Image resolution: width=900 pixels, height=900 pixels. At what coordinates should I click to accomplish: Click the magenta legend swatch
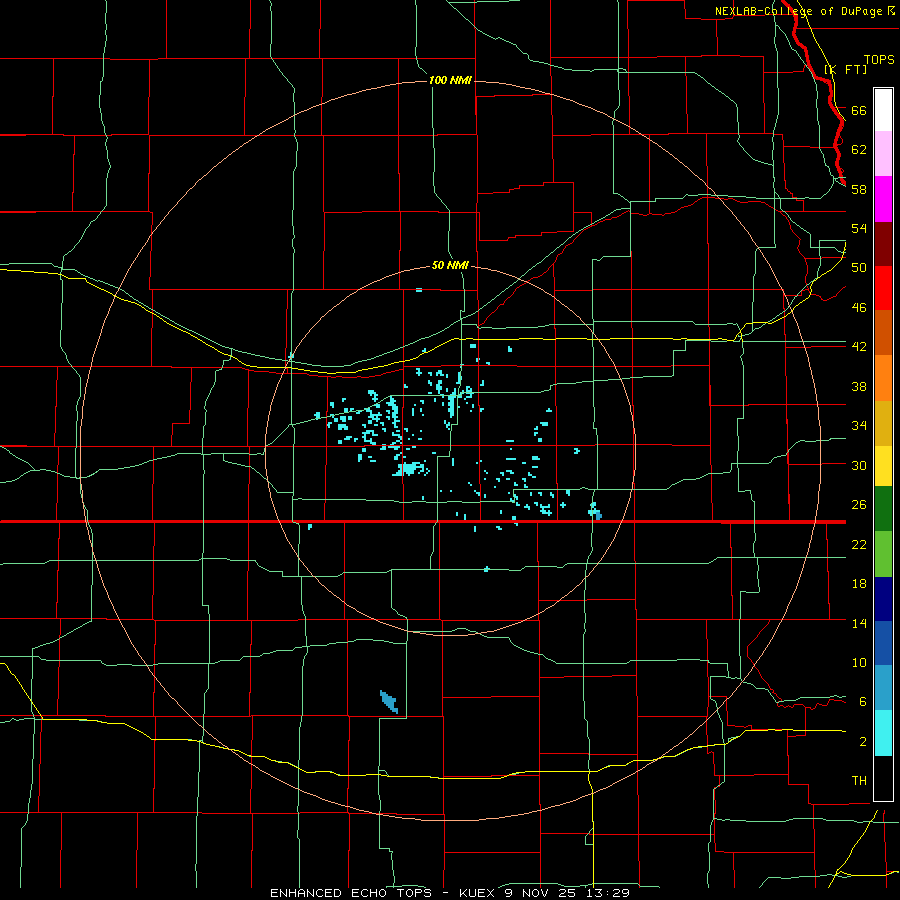point(883,199)
